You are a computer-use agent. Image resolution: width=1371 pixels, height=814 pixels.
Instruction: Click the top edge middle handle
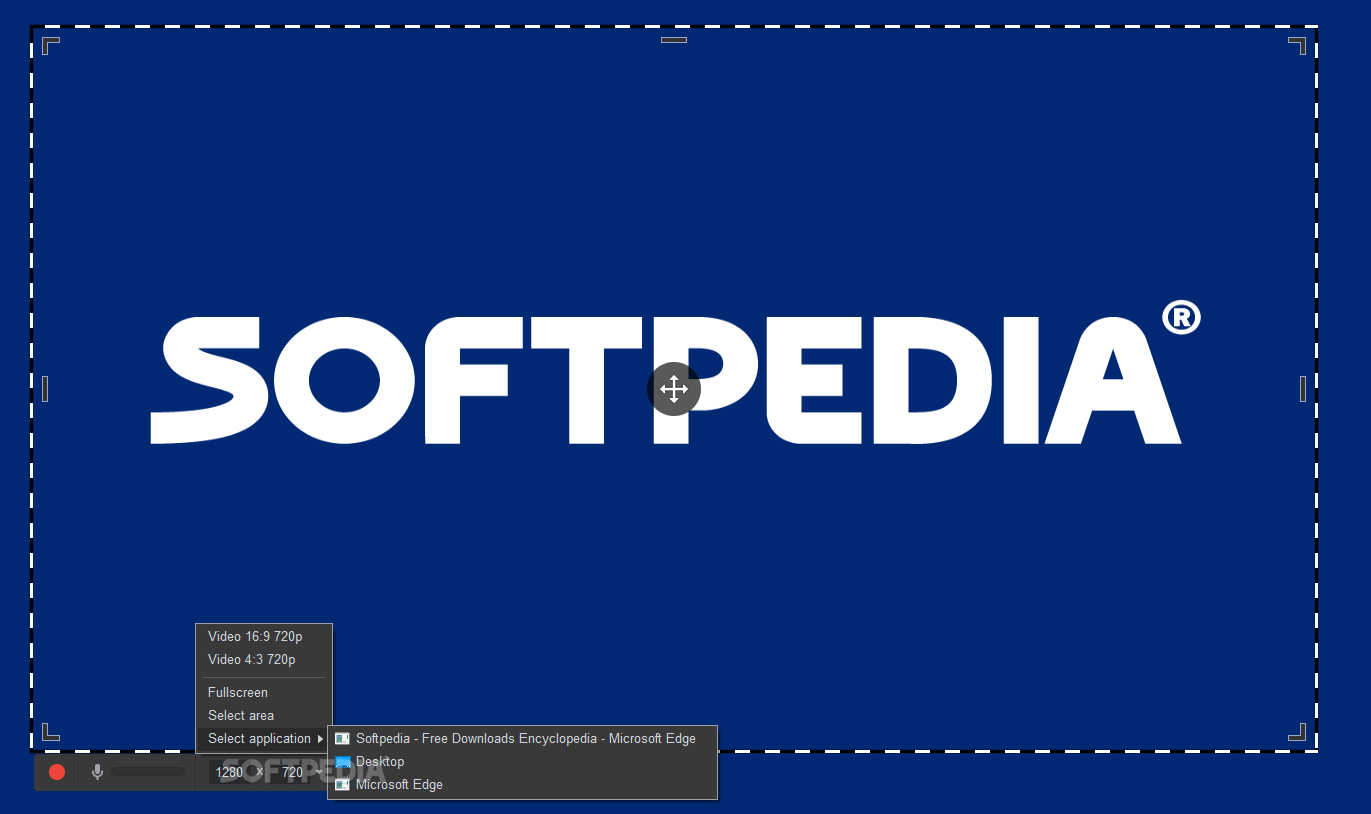pos(674,40)
